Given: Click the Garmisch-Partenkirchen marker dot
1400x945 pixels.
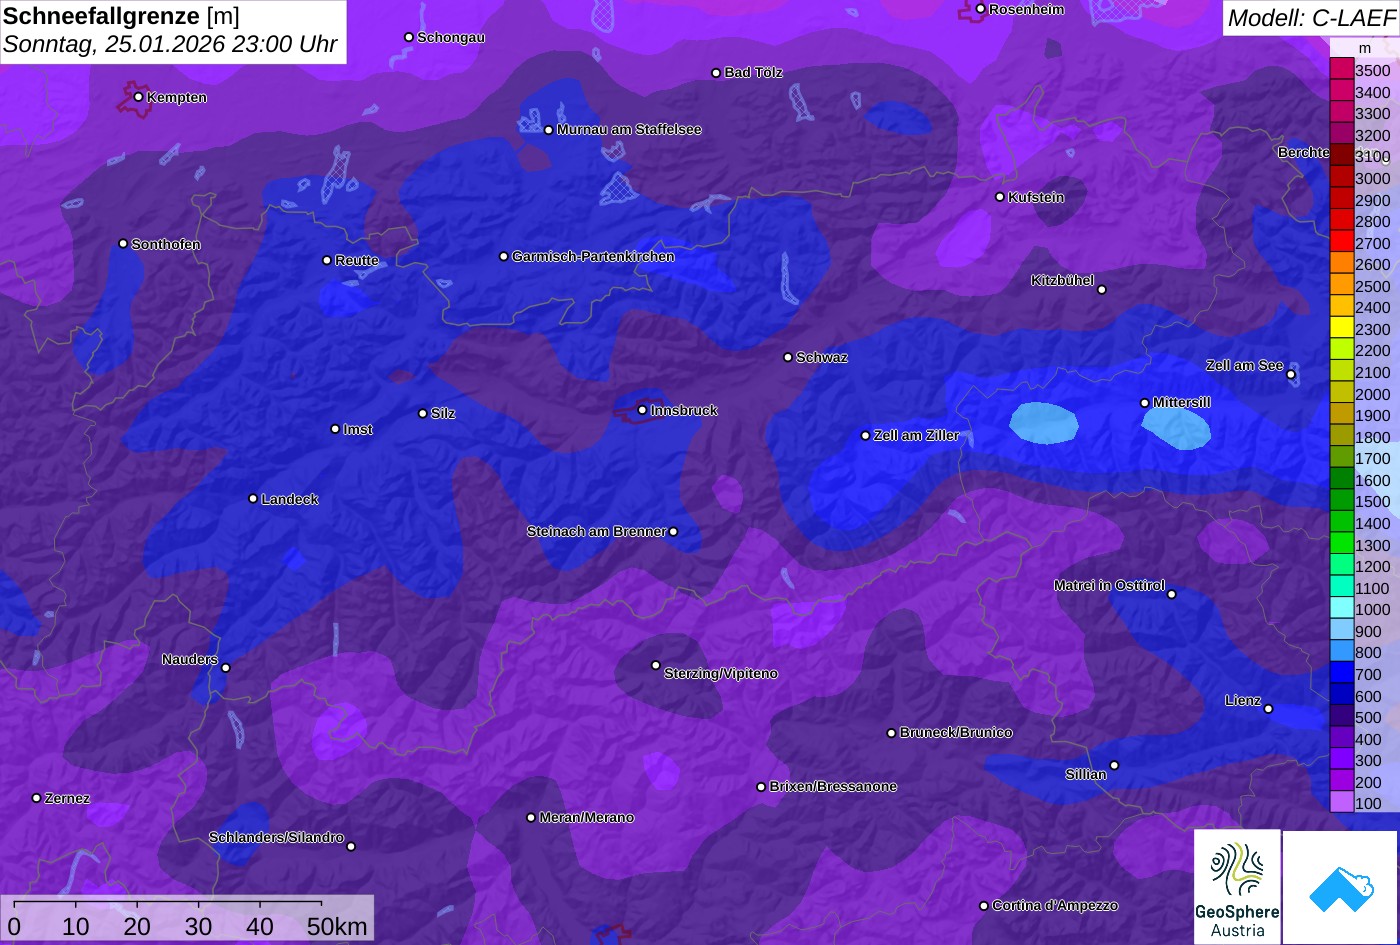Looking at the screenshot, I should click(504, 257).
